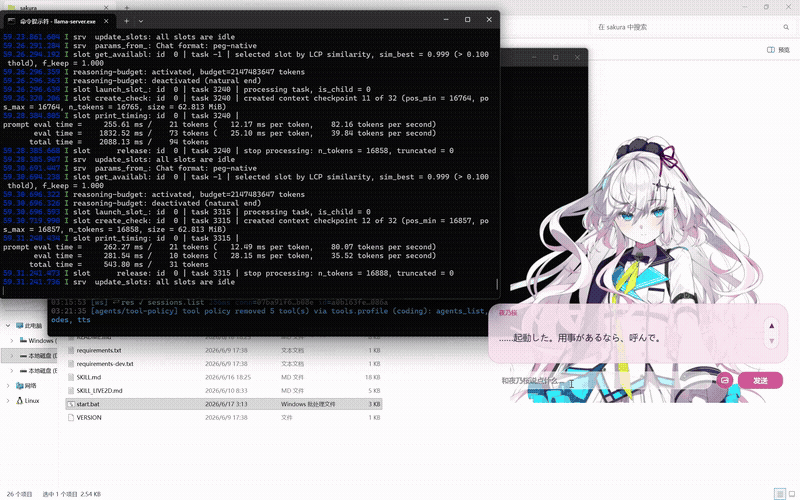The image size is (800, 500).
Task: Click the SKILL.md file icon
Action: 71,377
